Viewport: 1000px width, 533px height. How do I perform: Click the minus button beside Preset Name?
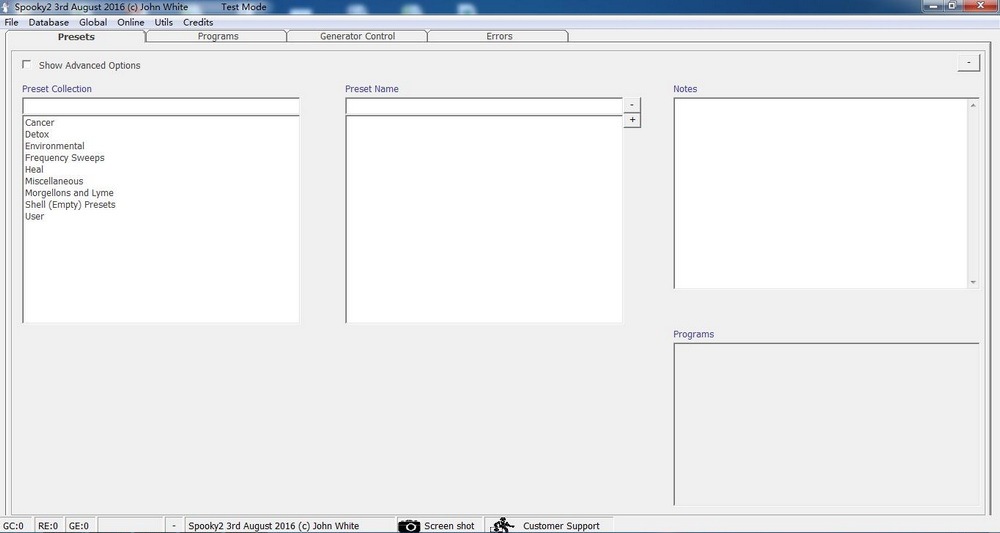(632, 105)
